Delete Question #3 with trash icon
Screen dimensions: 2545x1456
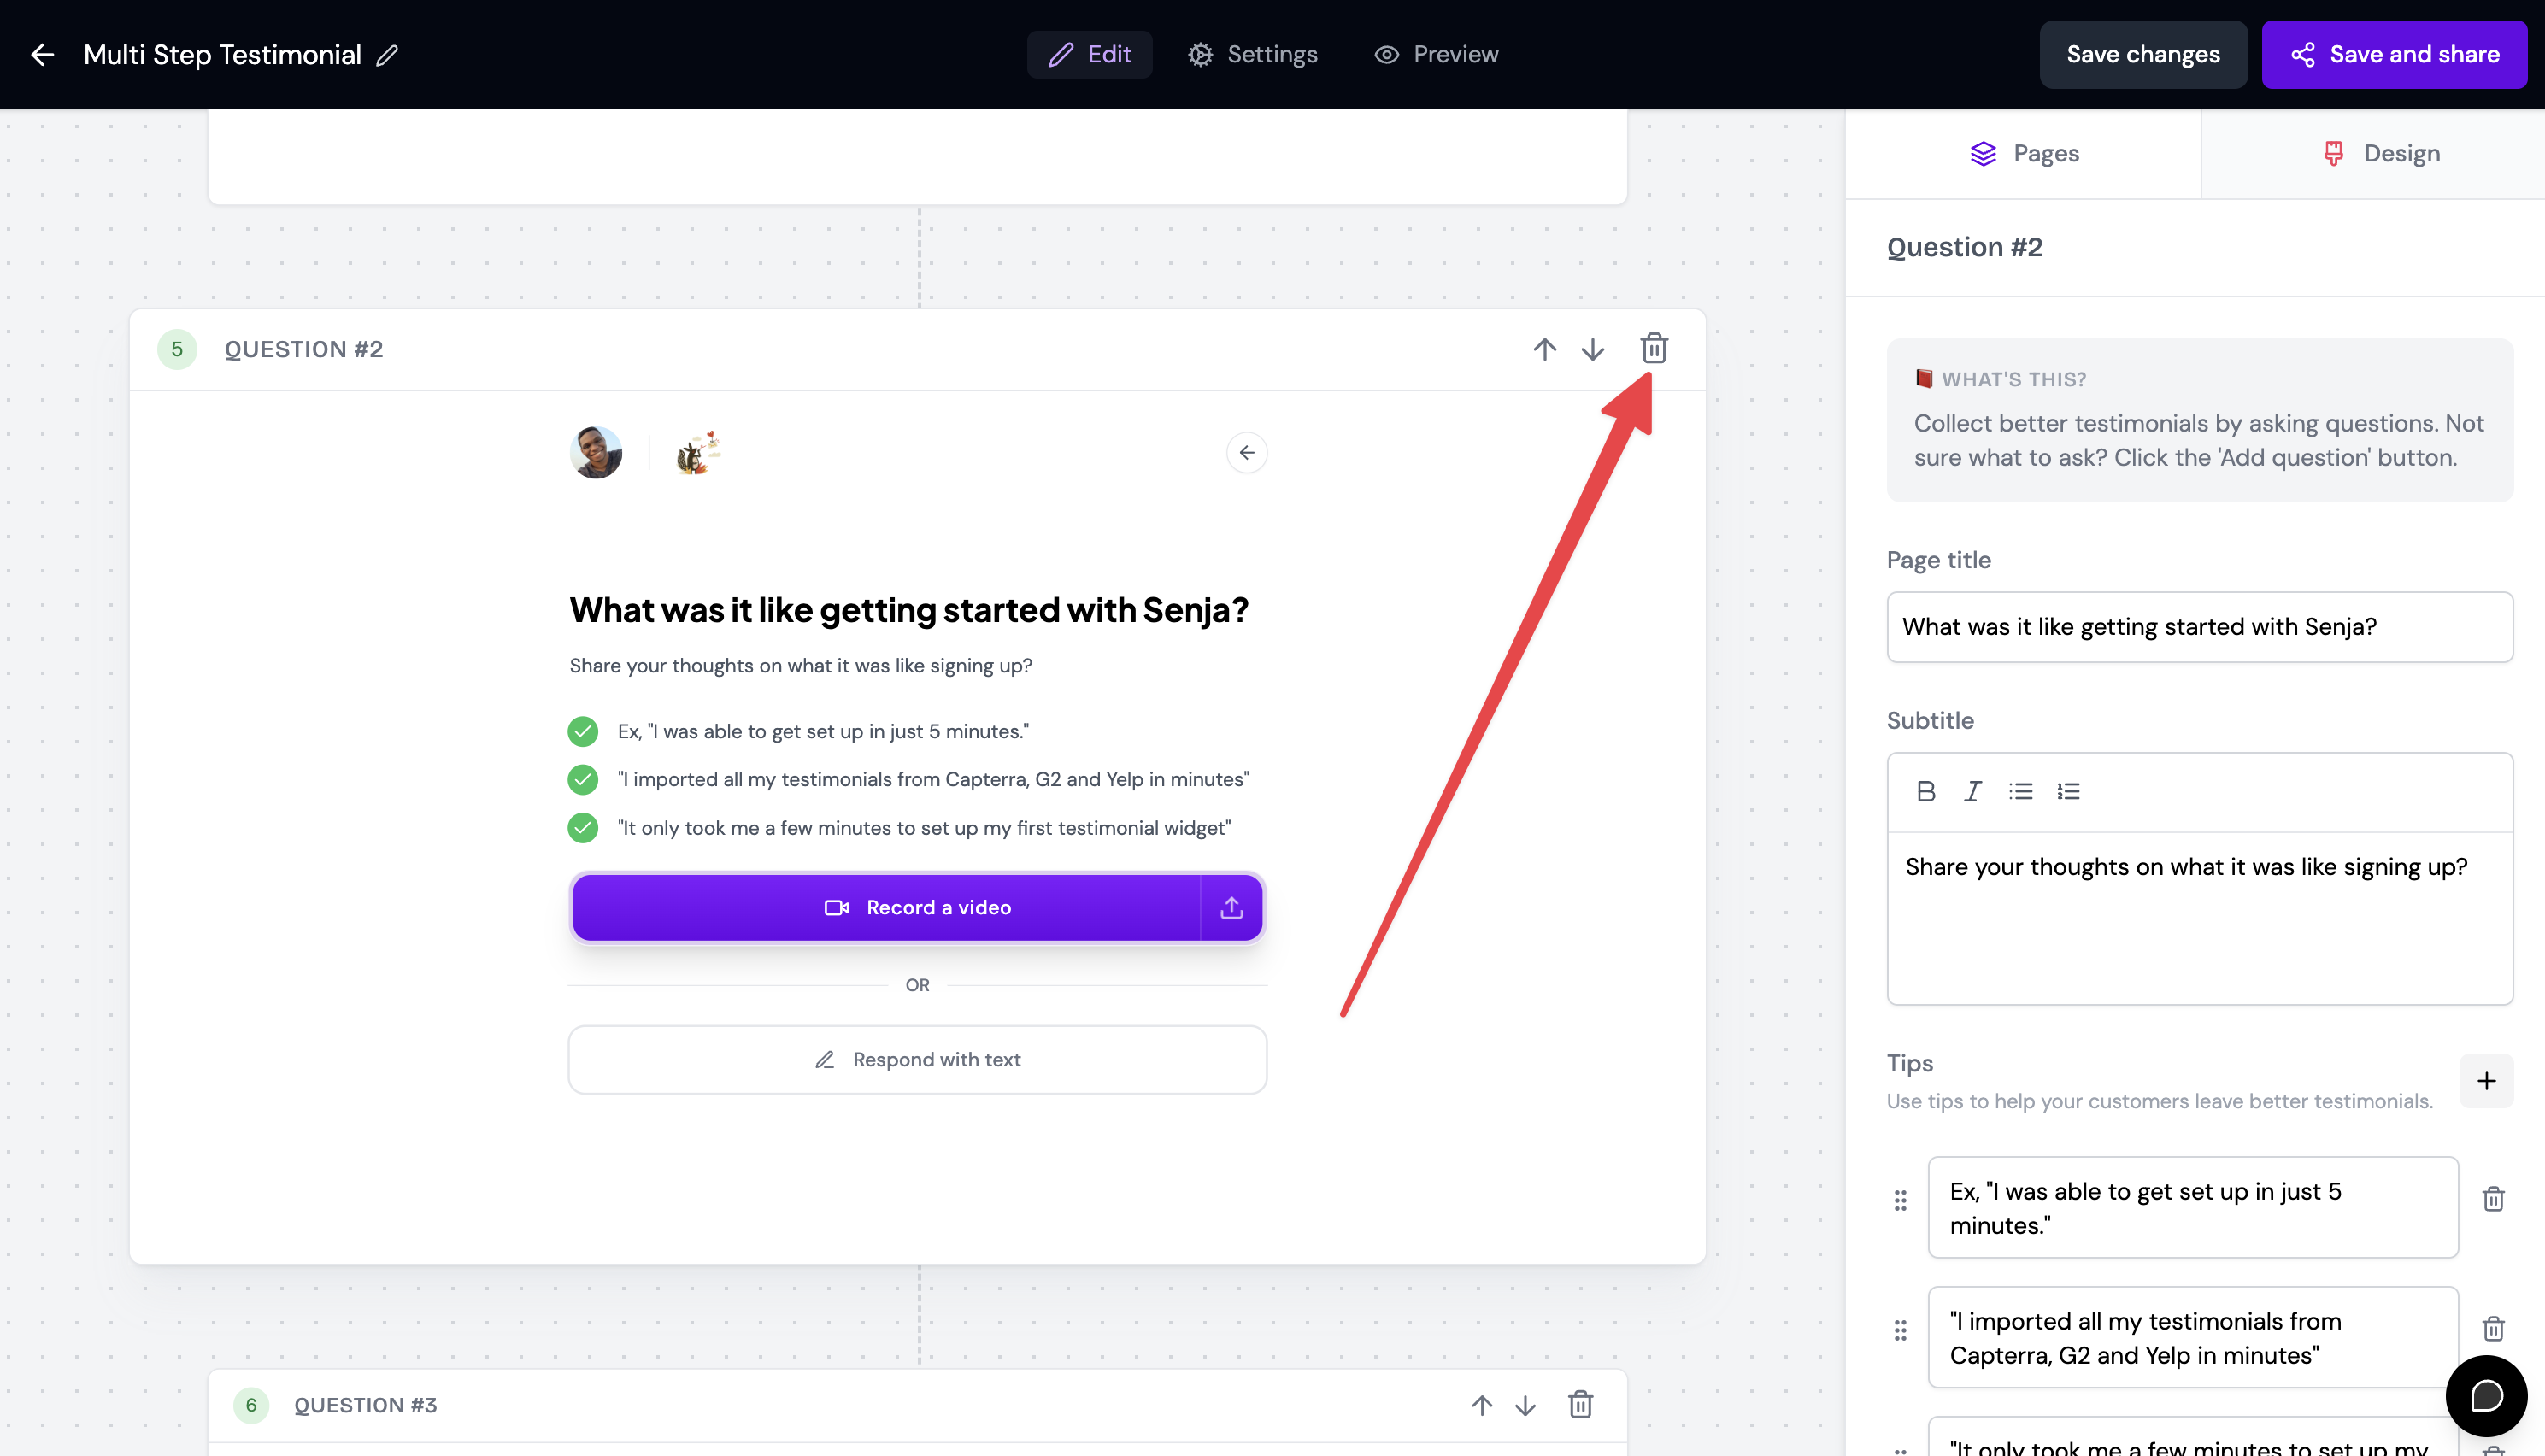click(x=1580, y=1404)
